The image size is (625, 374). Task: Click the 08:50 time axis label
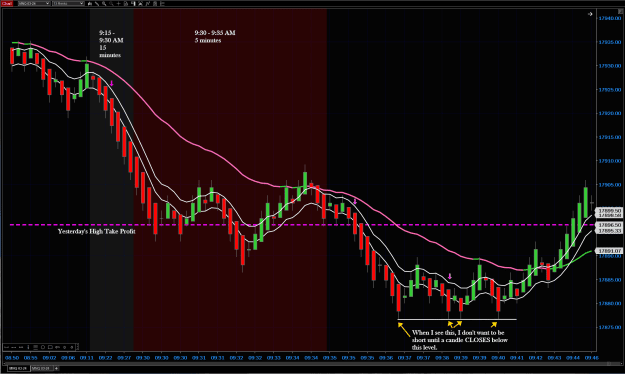pyautogui.click(x=12, y=358)
